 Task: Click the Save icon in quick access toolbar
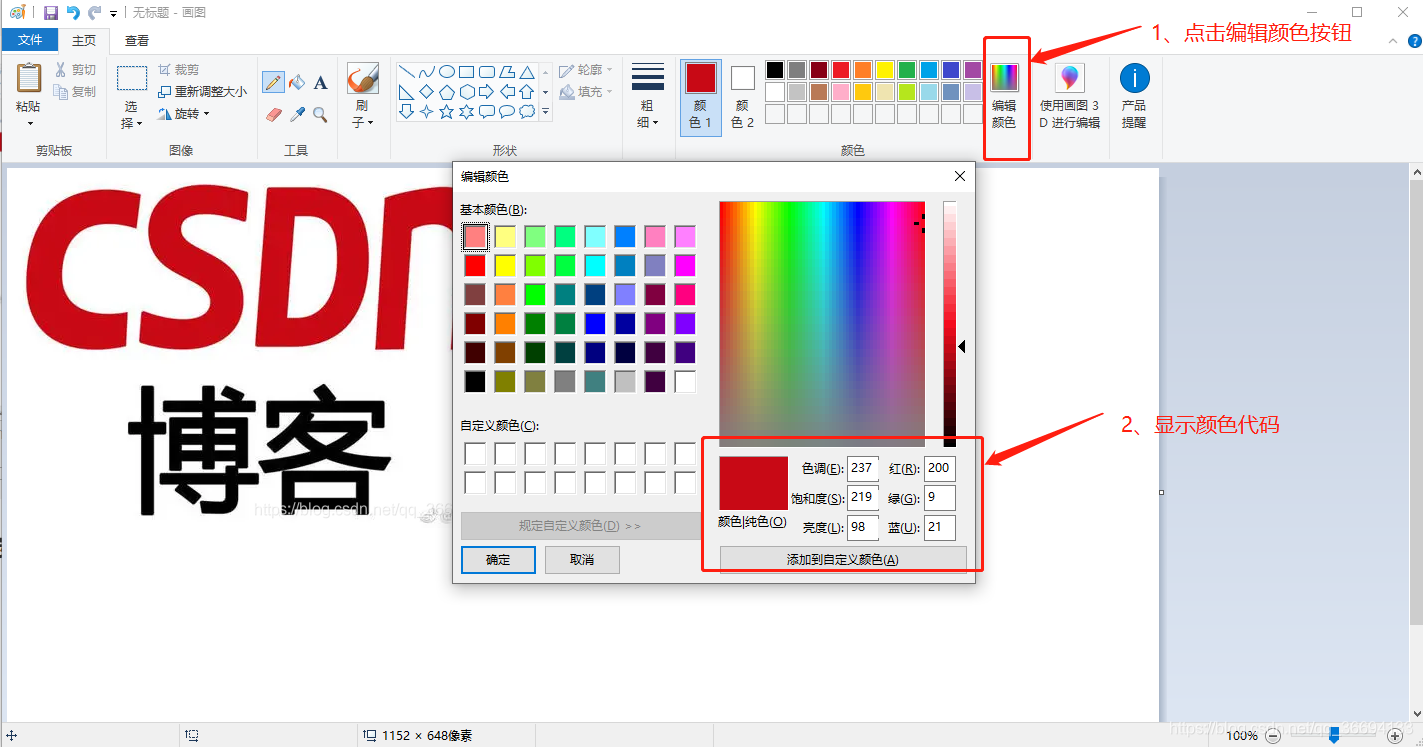point(50,13)
